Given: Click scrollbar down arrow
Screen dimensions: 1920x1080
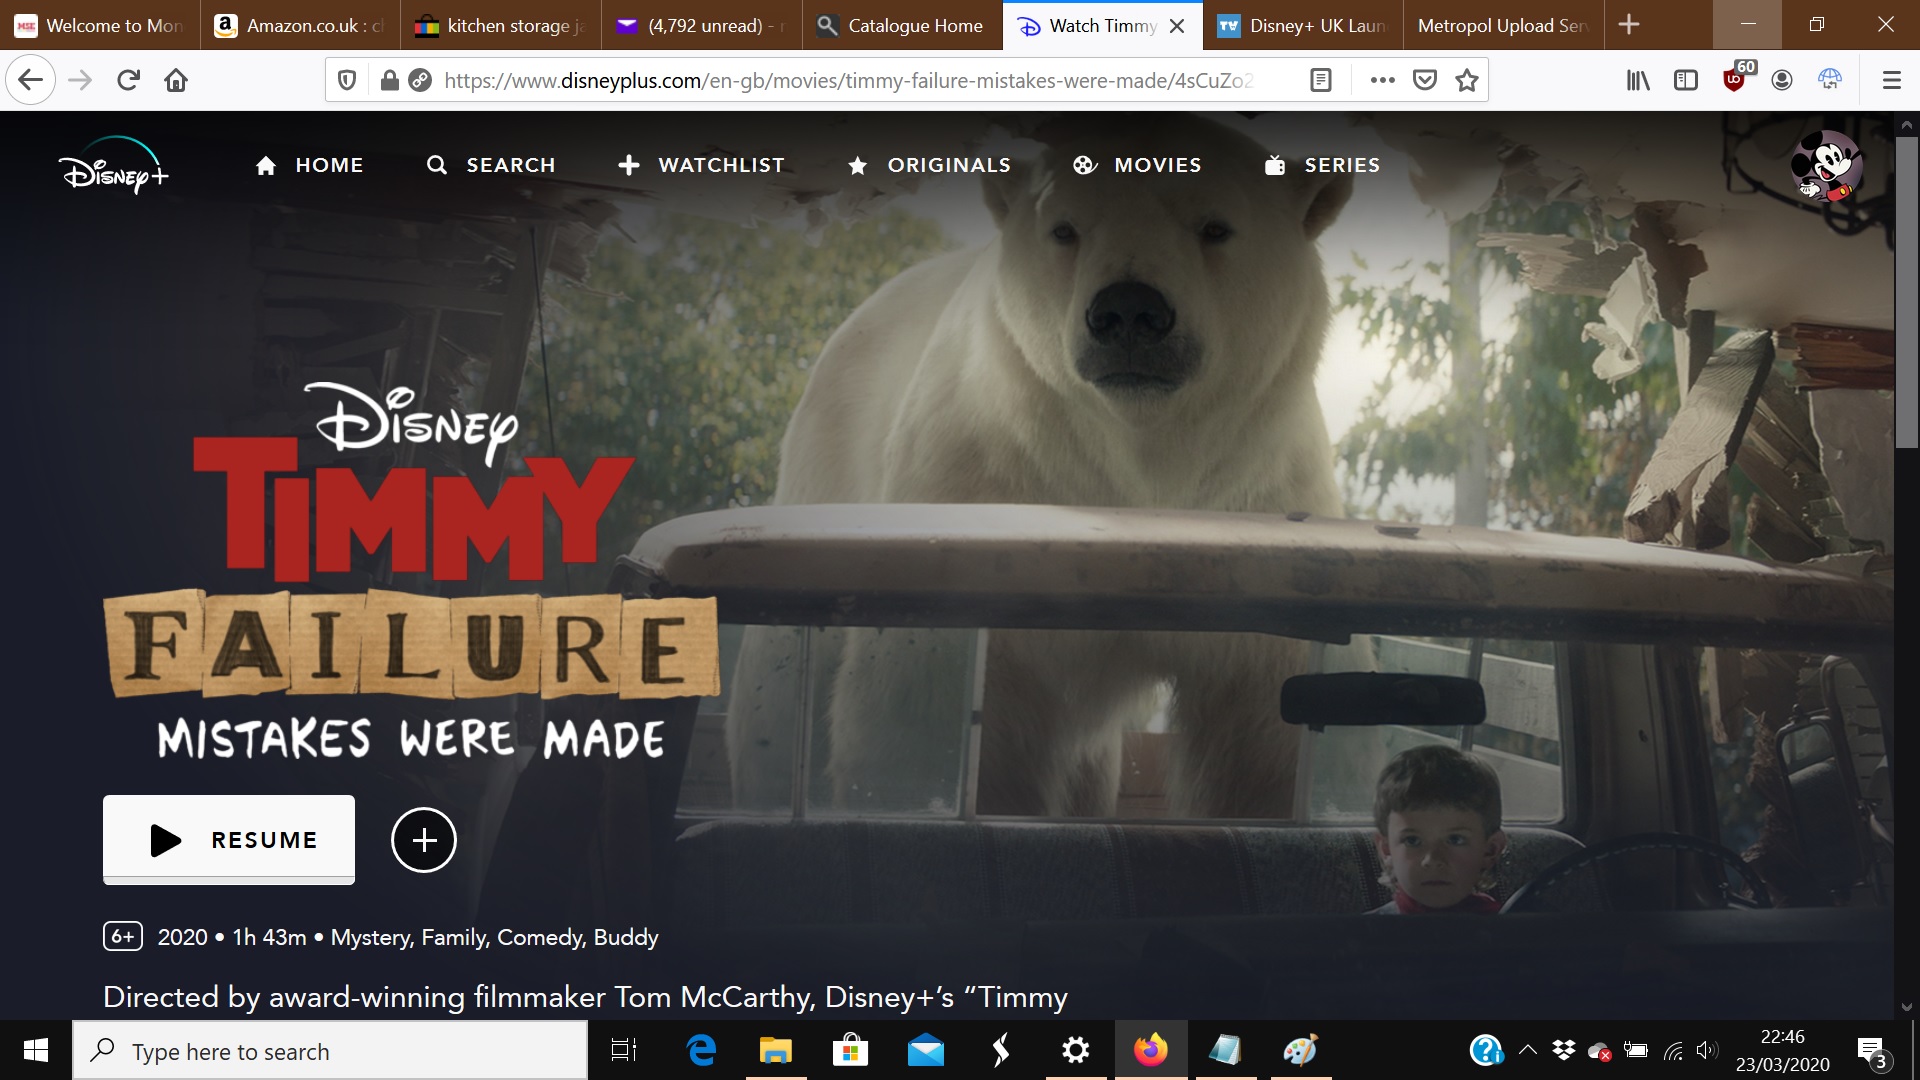Looking at the screenshot, I should [x=1907, y=1007].
